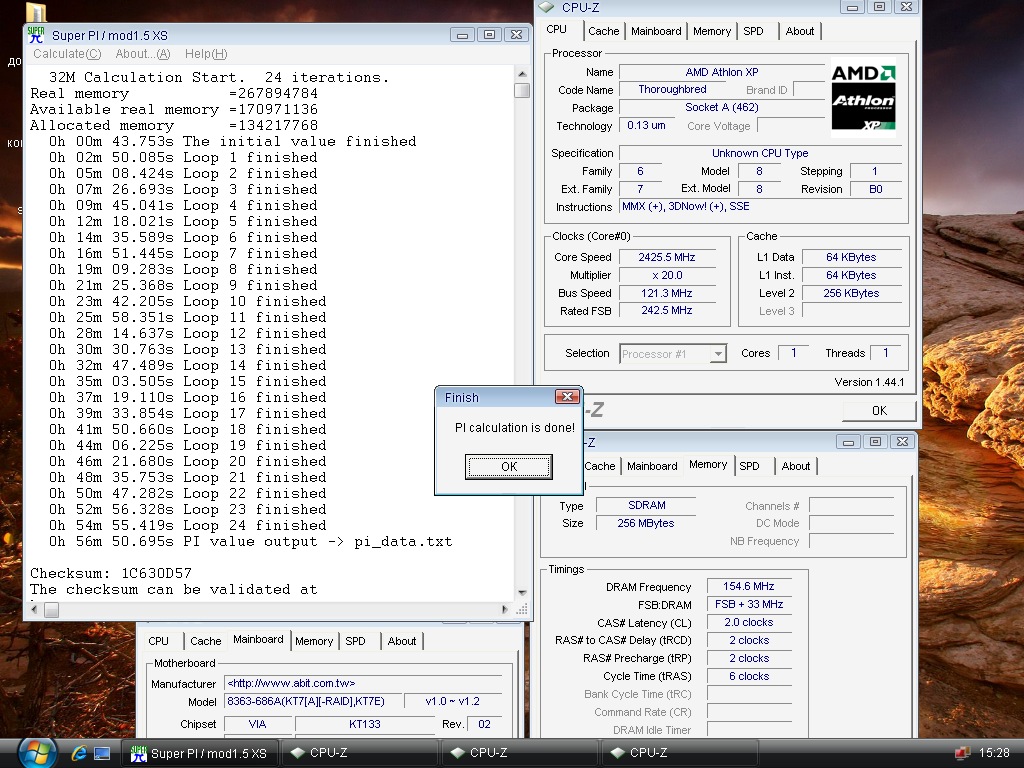The image size is (1024, 768).
Task: Click the CPU-Z title bar icon in top window
Action: pos(546,7)
